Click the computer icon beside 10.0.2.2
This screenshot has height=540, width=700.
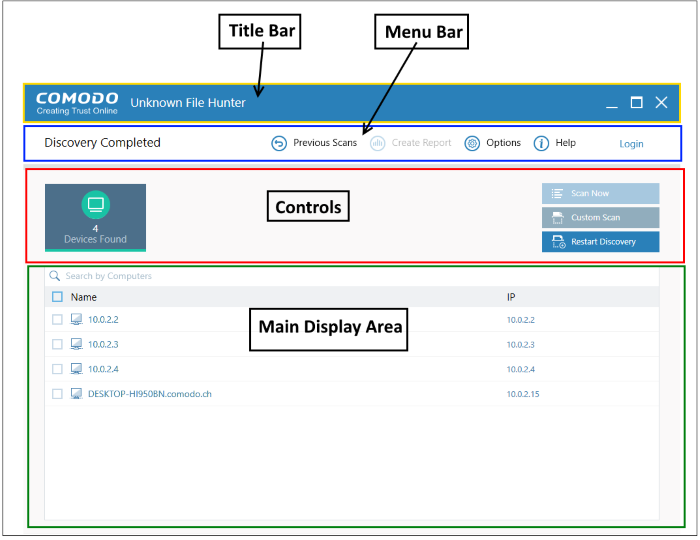pos(76,319)
